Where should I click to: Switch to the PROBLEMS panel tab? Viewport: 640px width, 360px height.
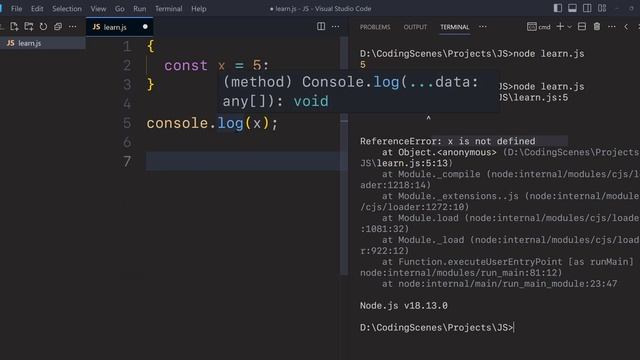pos(375,27)
